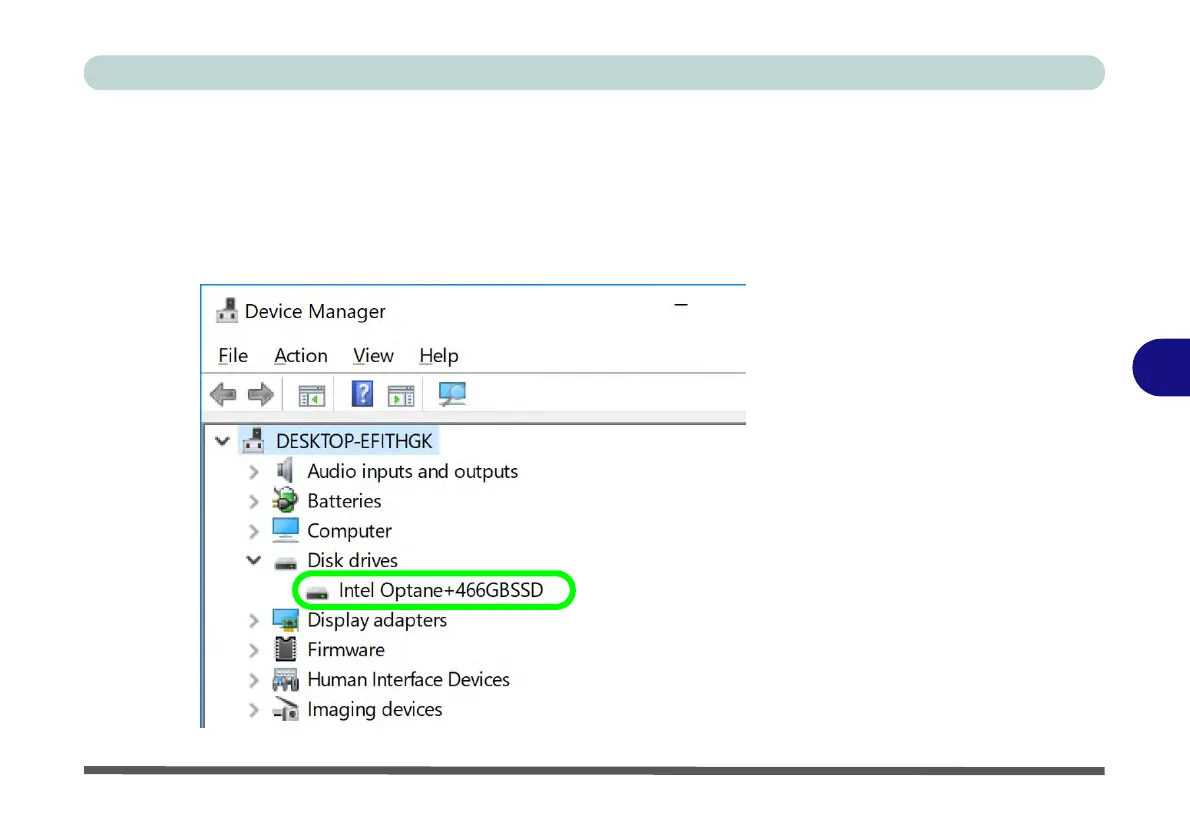Select the Batteries tree item

(344, 501)
